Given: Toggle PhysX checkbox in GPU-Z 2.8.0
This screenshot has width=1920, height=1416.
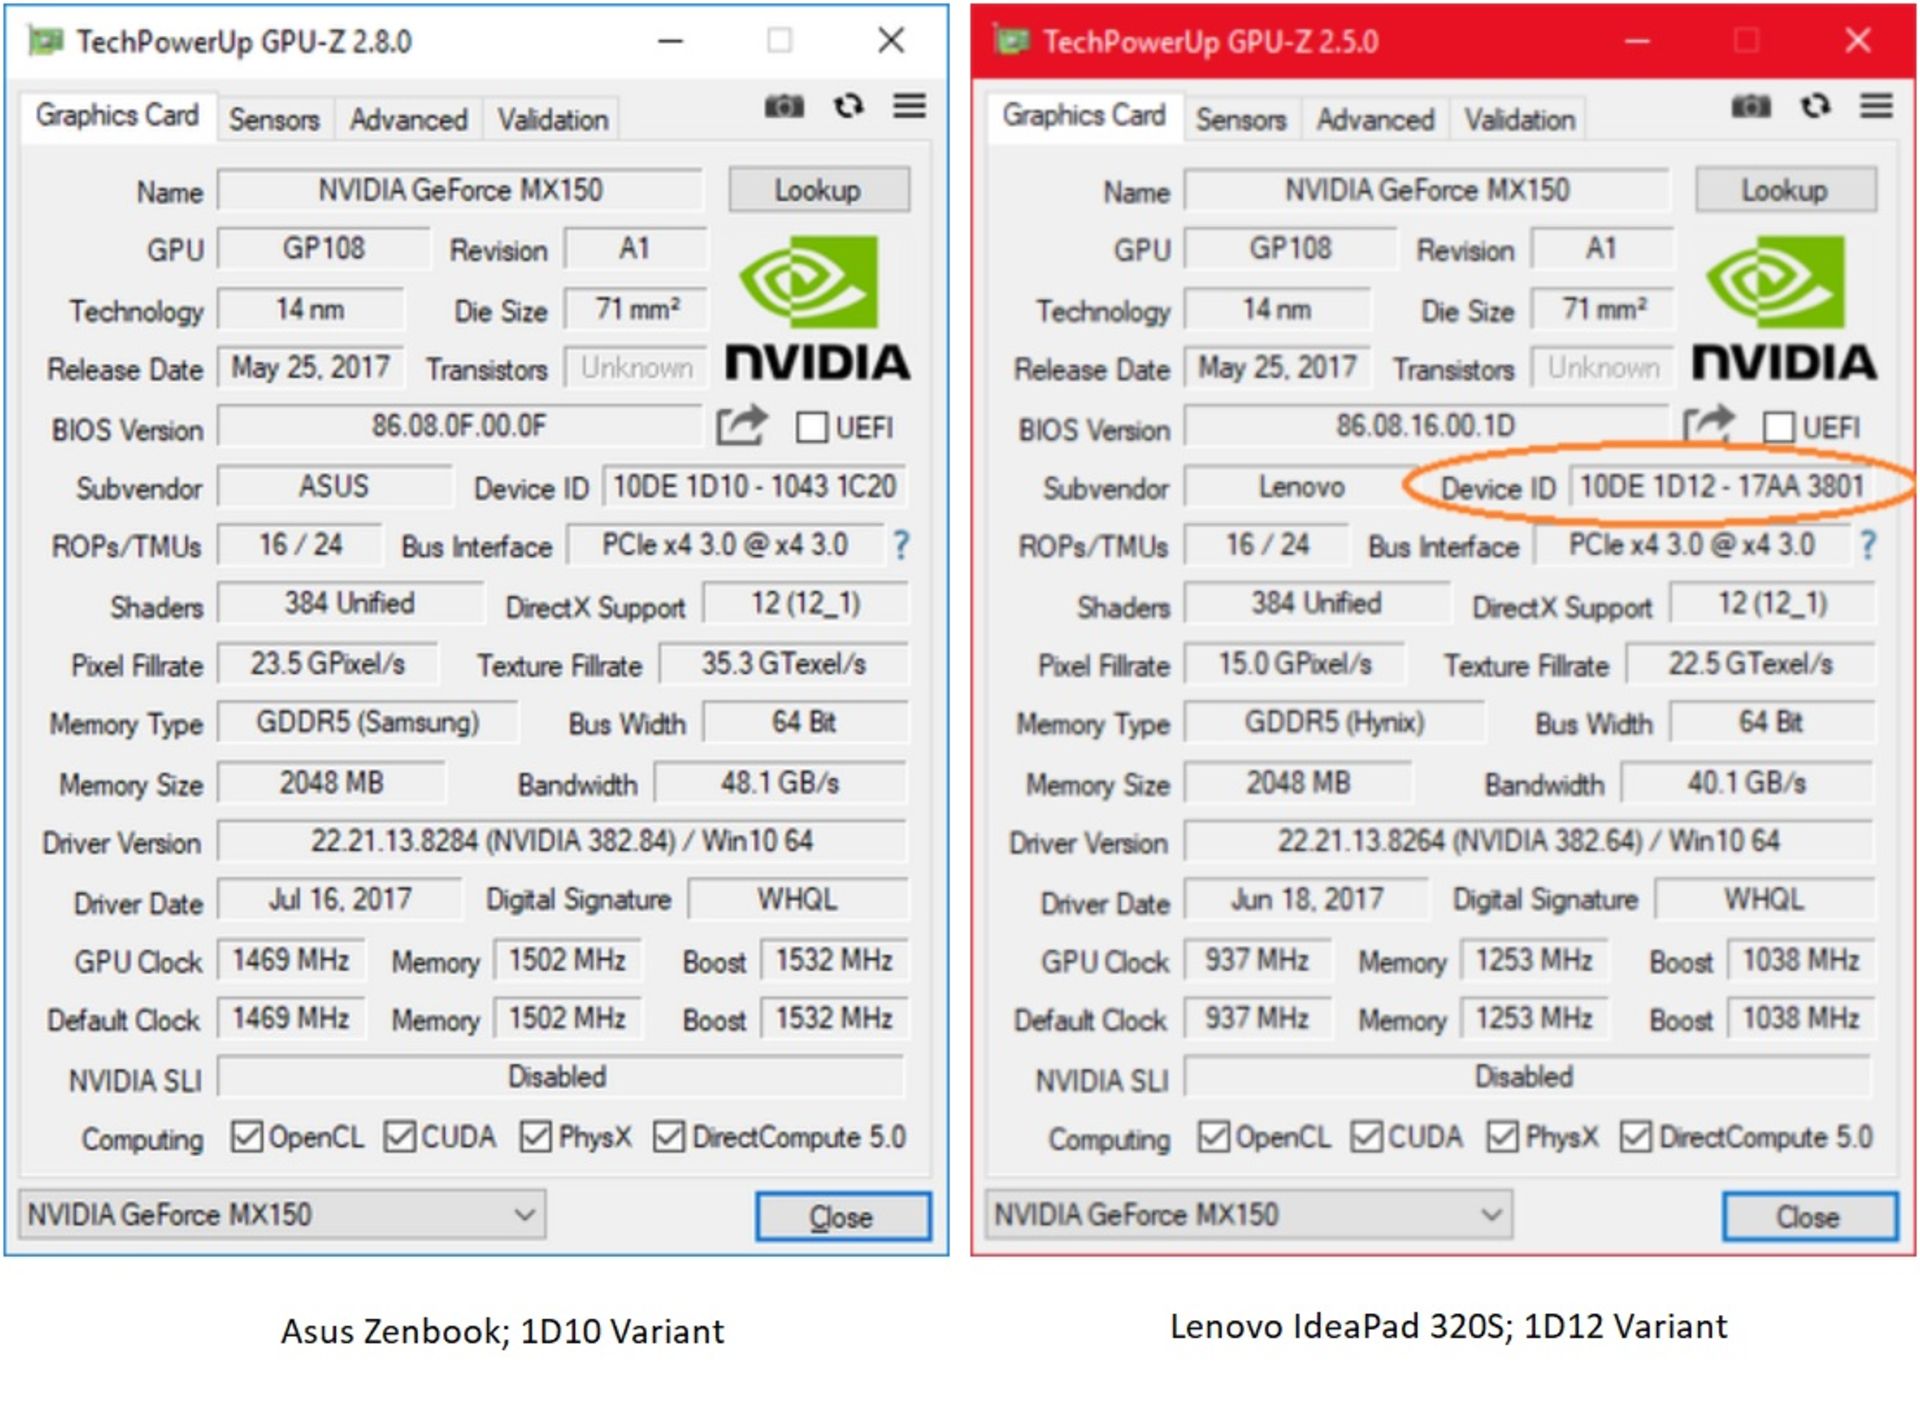Looking at the screenshot, I should [536, 1137].
